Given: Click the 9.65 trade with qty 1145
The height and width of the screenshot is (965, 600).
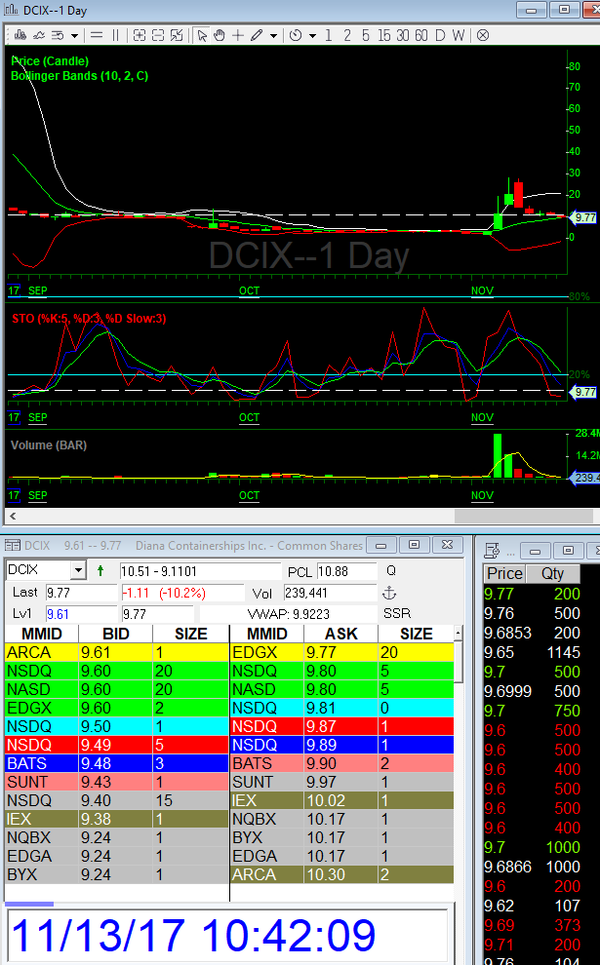Looking at the screenshot, I should point(532,652).
